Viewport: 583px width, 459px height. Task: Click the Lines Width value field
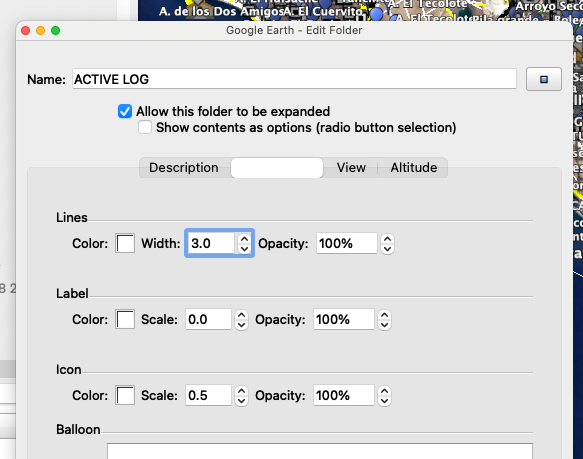point(211,244)
